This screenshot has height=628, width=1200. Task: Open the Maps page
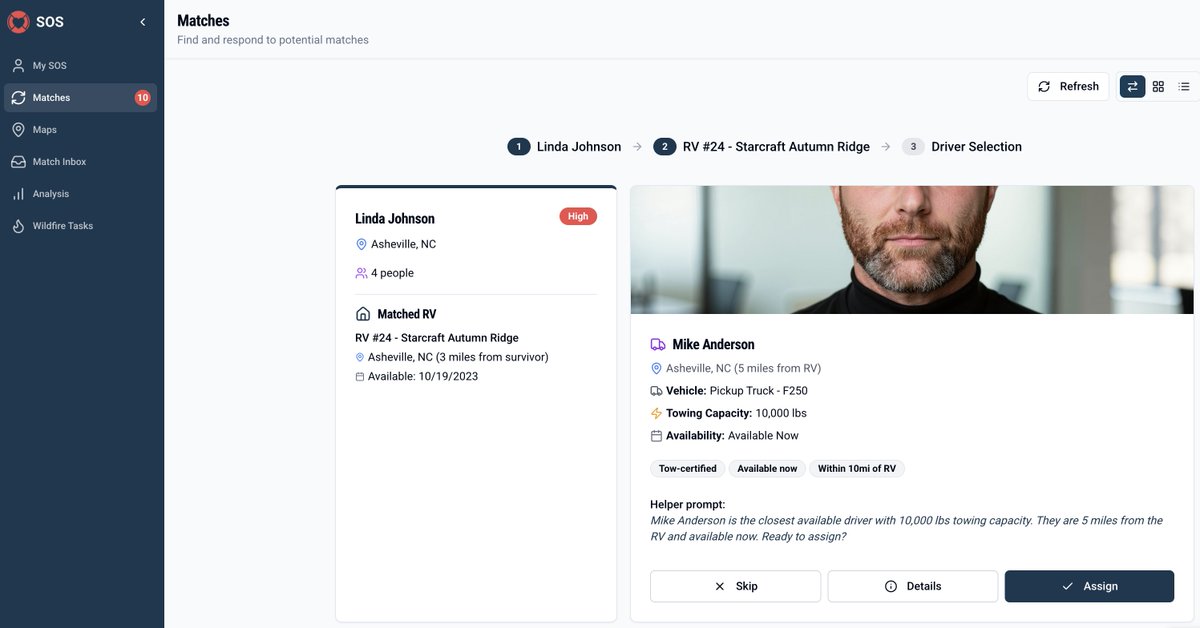click(82, 130)
